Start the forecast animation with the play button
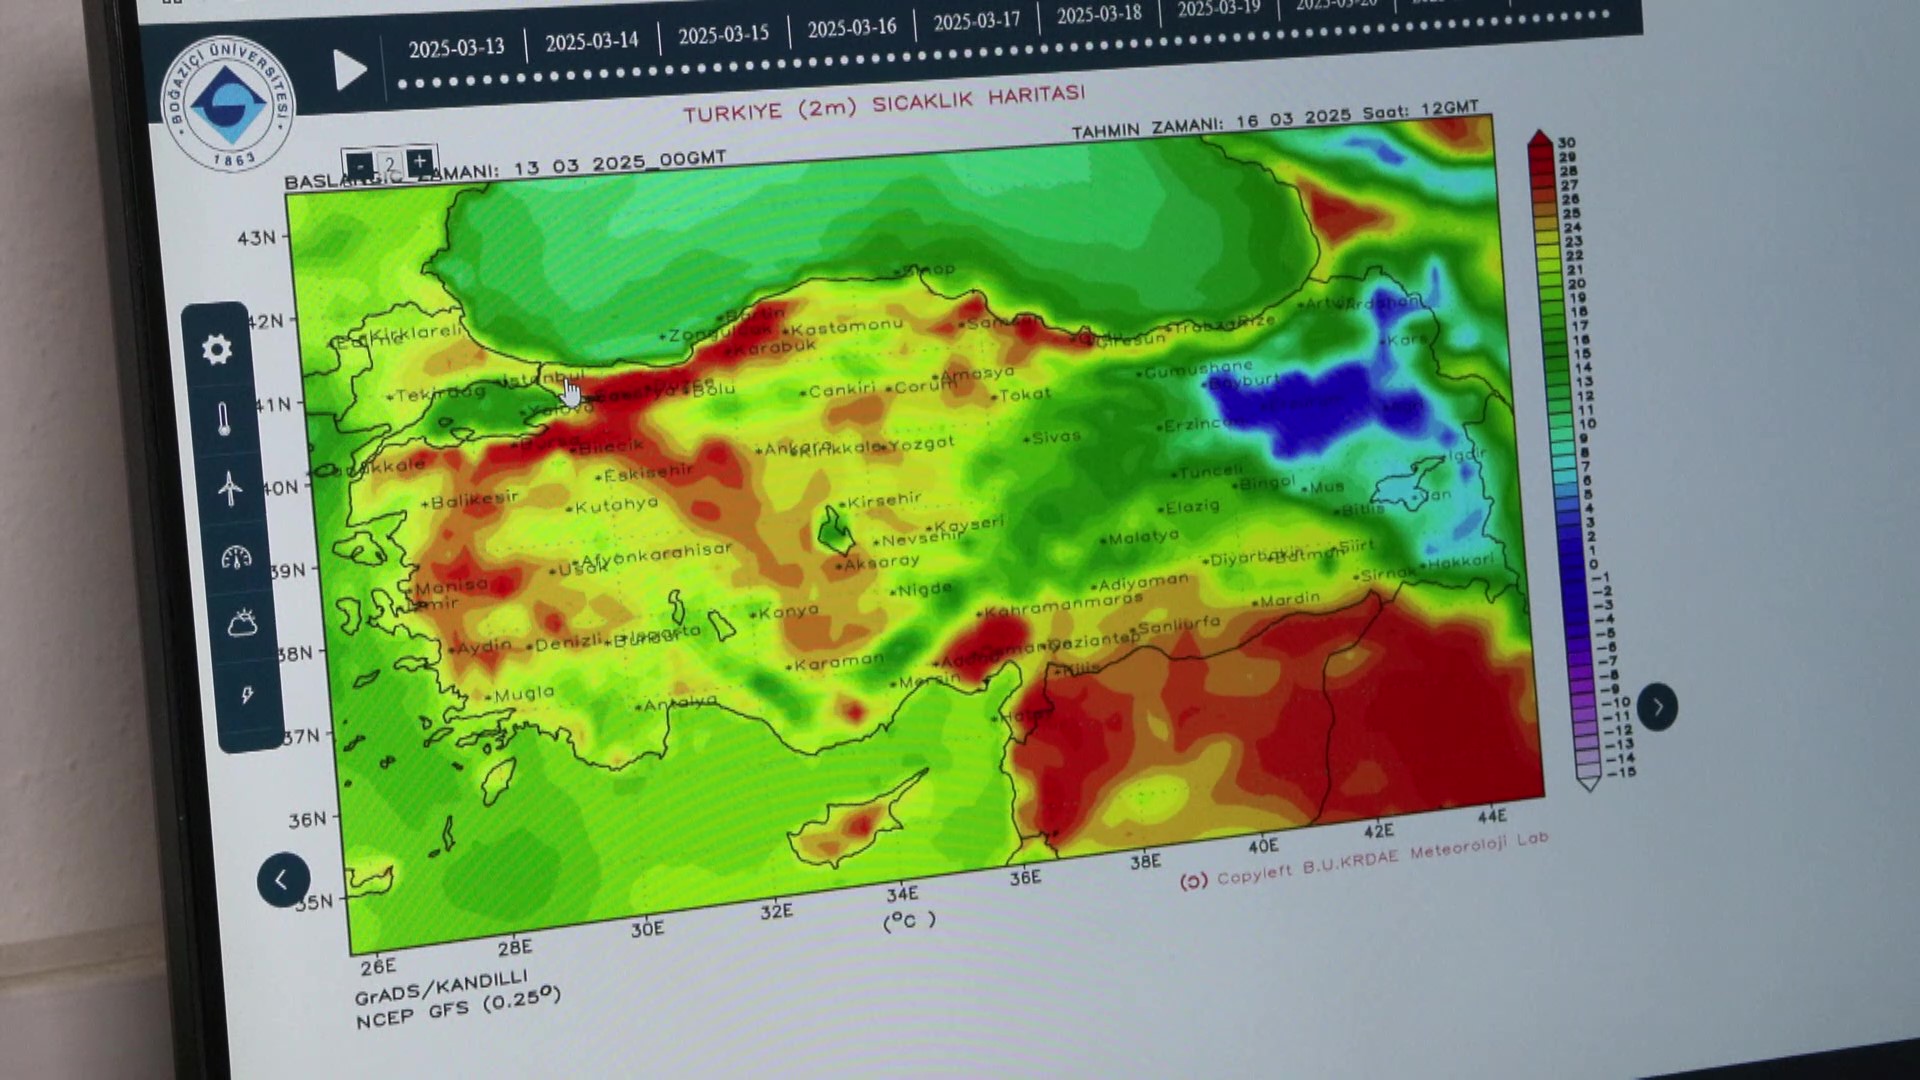The width and height of the screenshot is (1920, 1080). click(350, 70)
